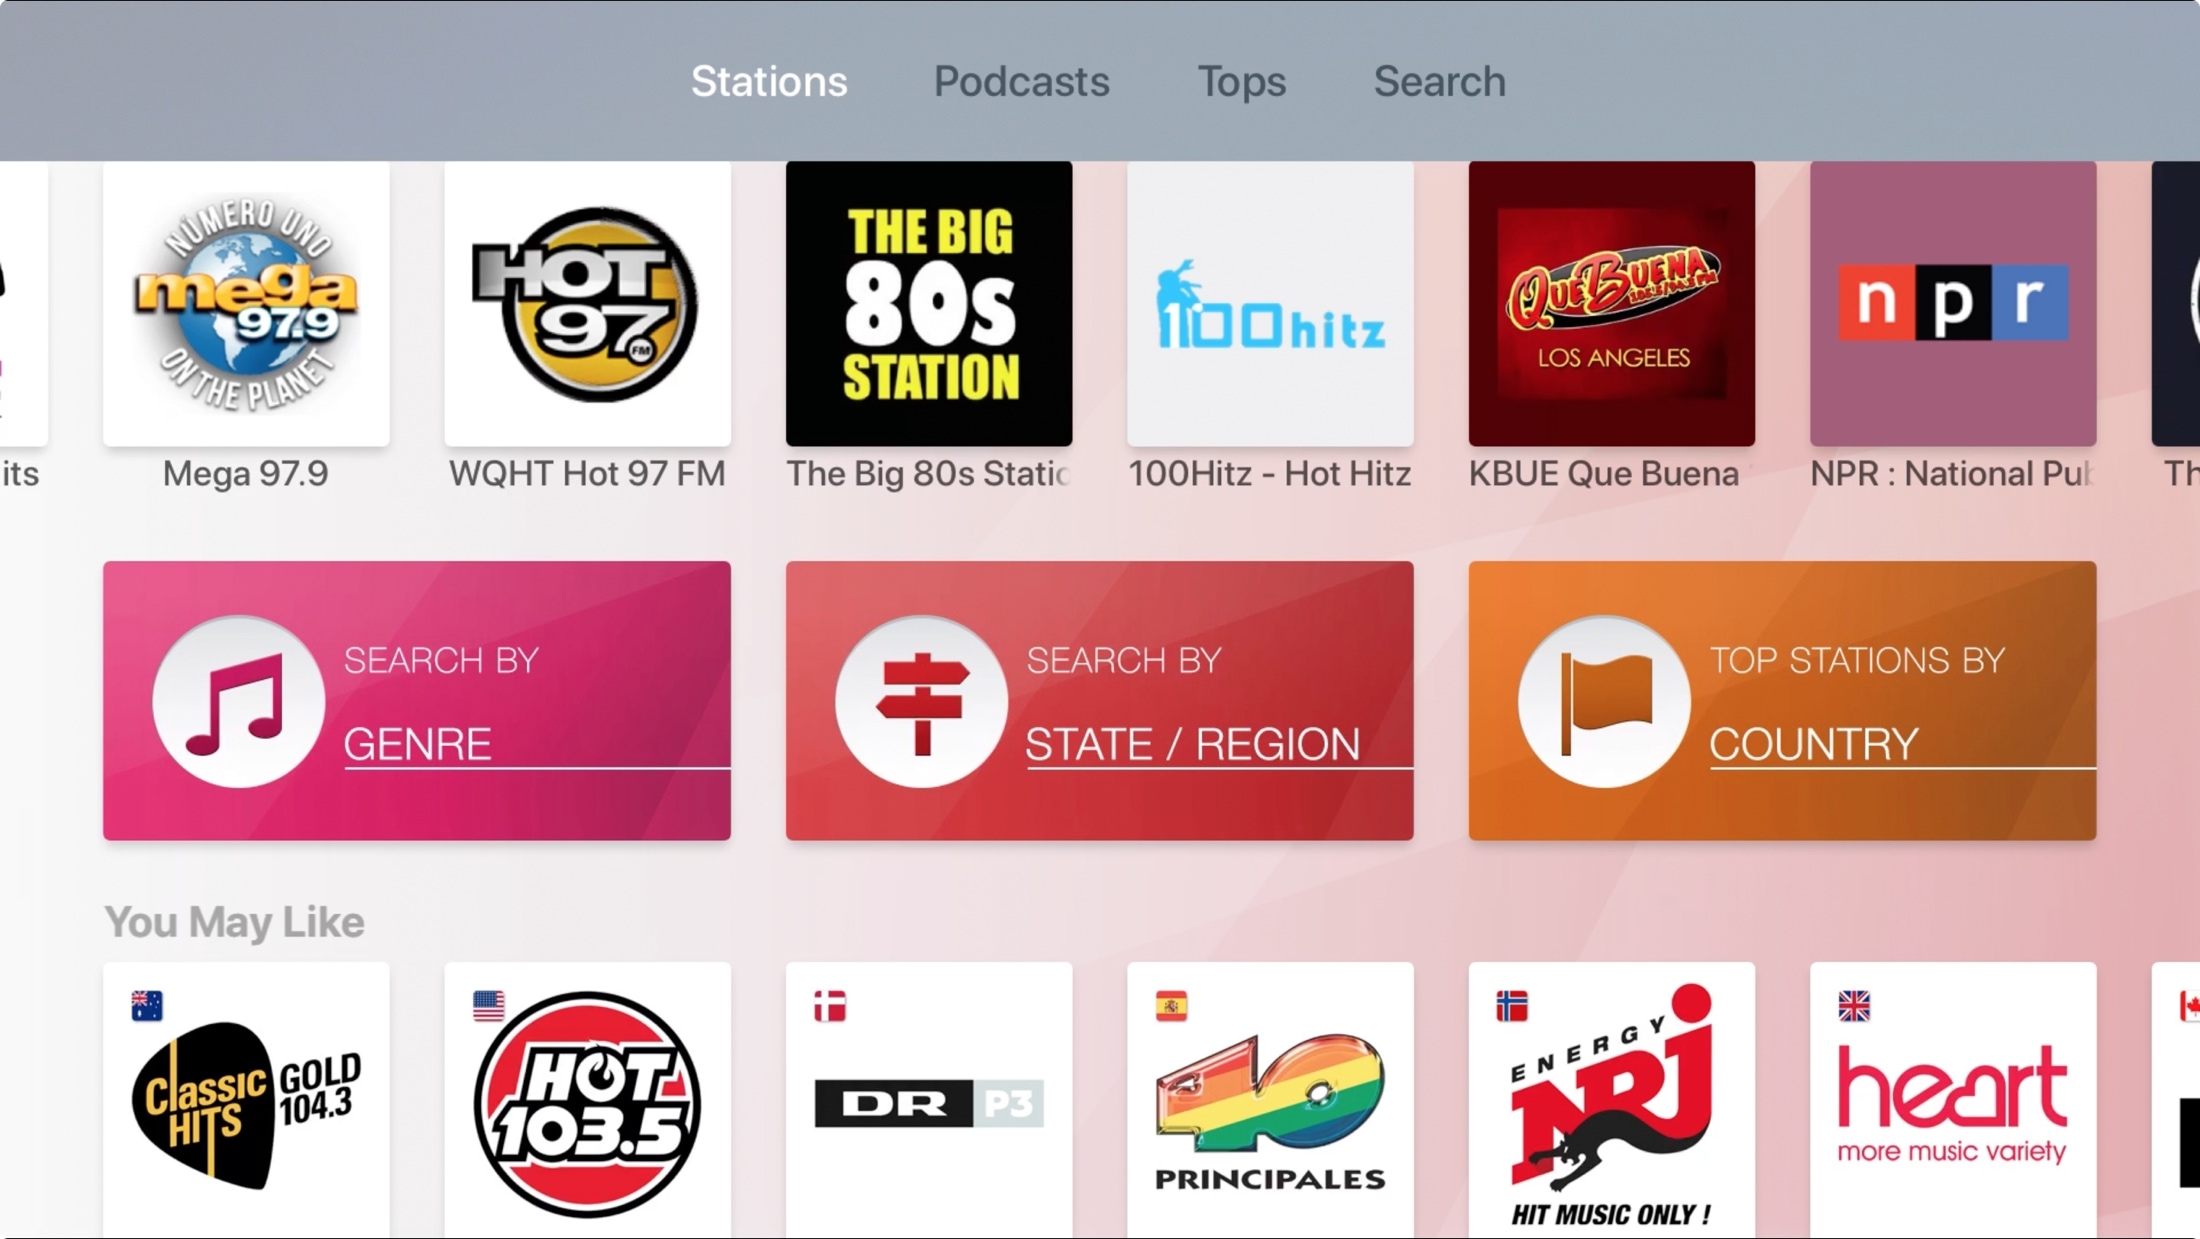Click Search by State/Region button
This screenshot has height=1239, width=2200.
click(x=1098, y=700)
